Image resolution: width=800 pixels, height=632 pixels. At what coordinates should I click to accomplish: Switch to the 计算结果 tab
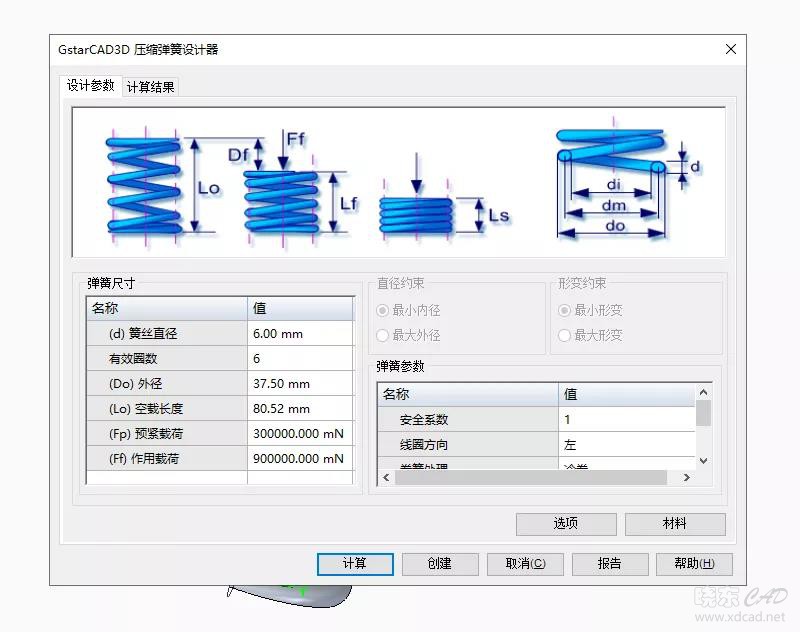(x=150, y=87)
